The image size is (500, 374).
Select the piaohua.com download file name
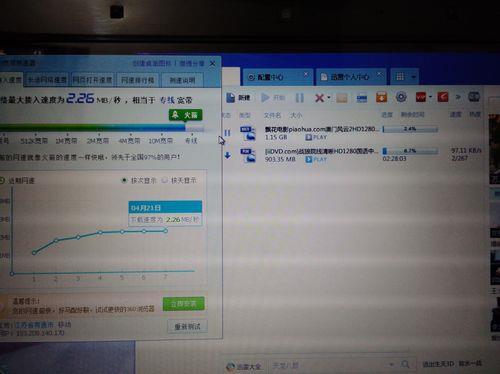(322, 129)
